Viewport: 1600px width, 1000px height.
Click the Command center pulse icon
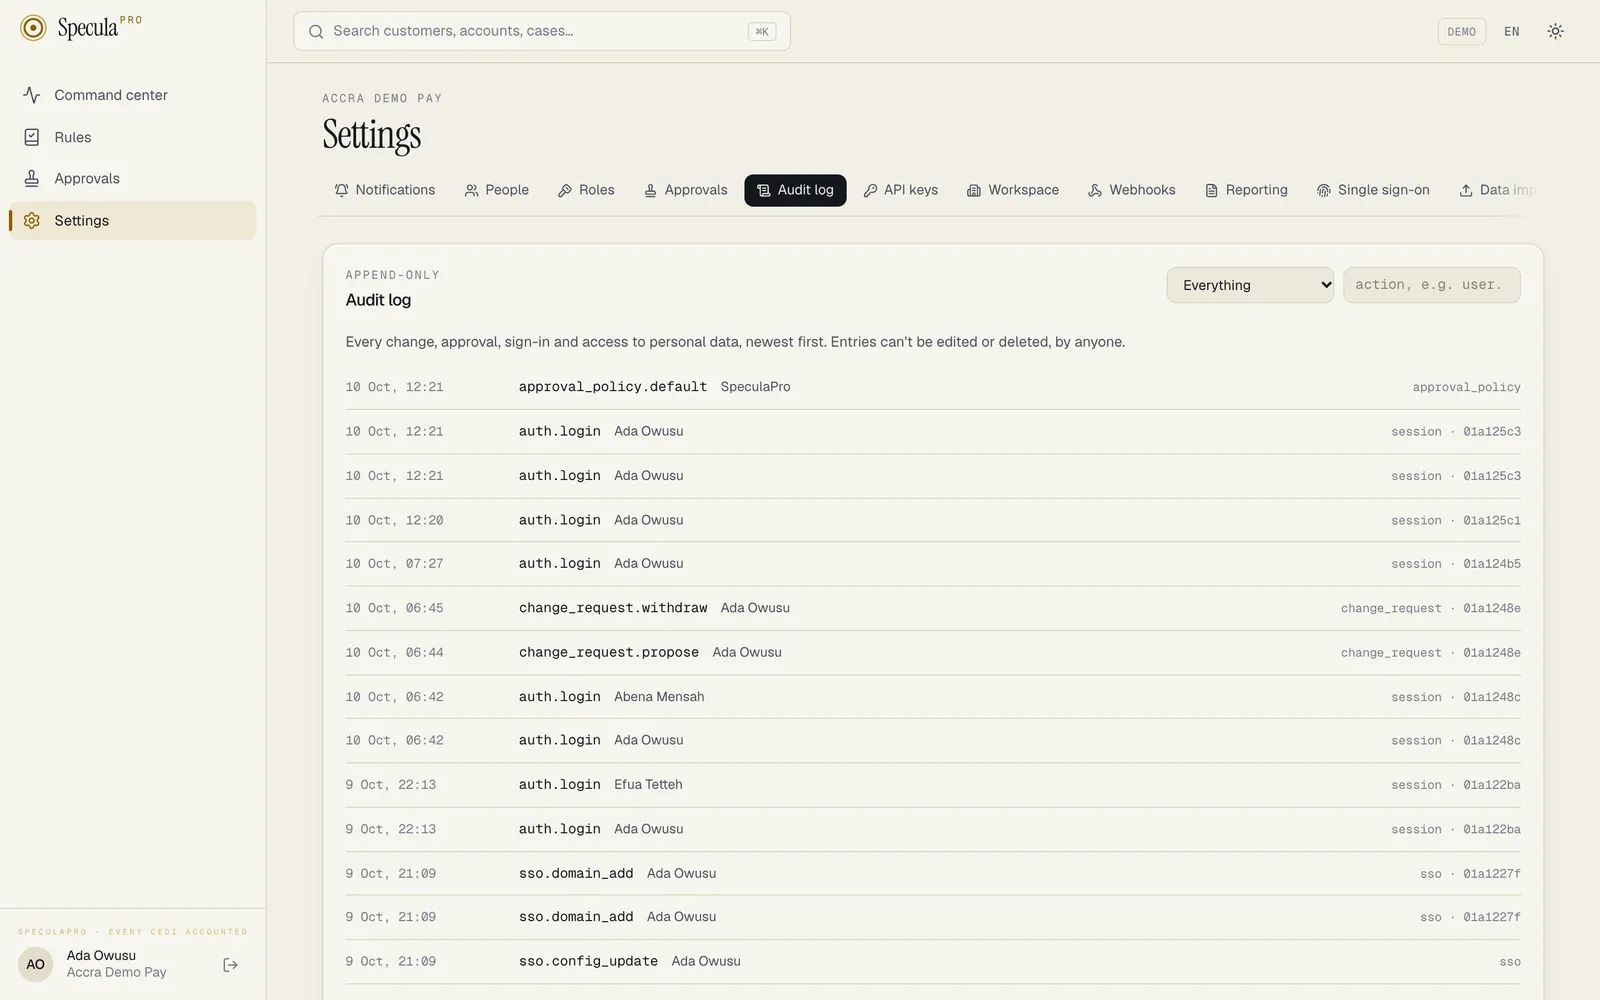pyautogui.click(x=32, y=95)
